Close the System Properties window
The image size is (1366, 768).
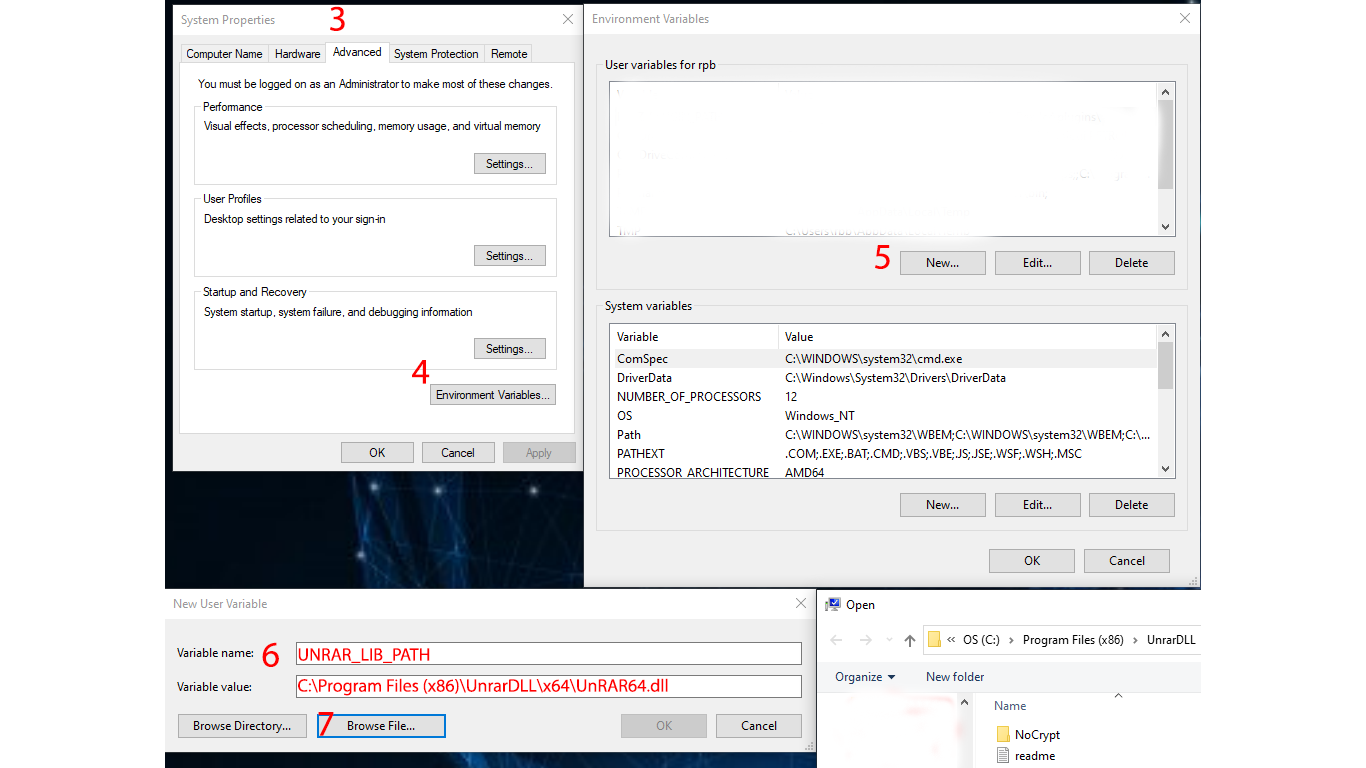[x=568, y=19]
